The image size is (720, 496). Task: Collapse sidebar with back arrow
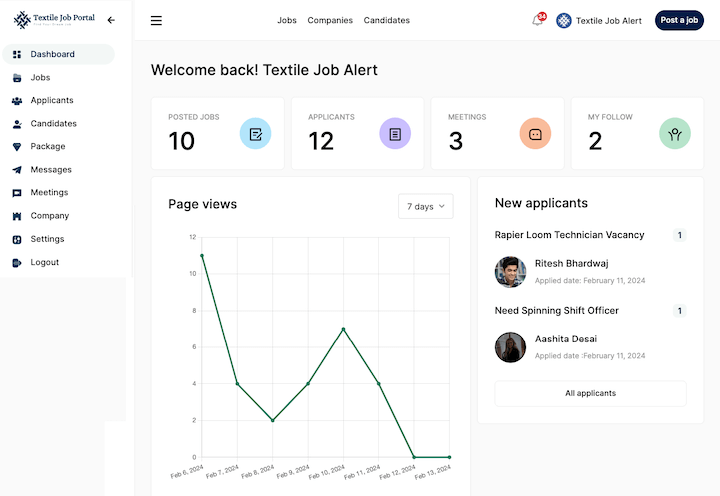pyautogui.click(x=111, y=20)
